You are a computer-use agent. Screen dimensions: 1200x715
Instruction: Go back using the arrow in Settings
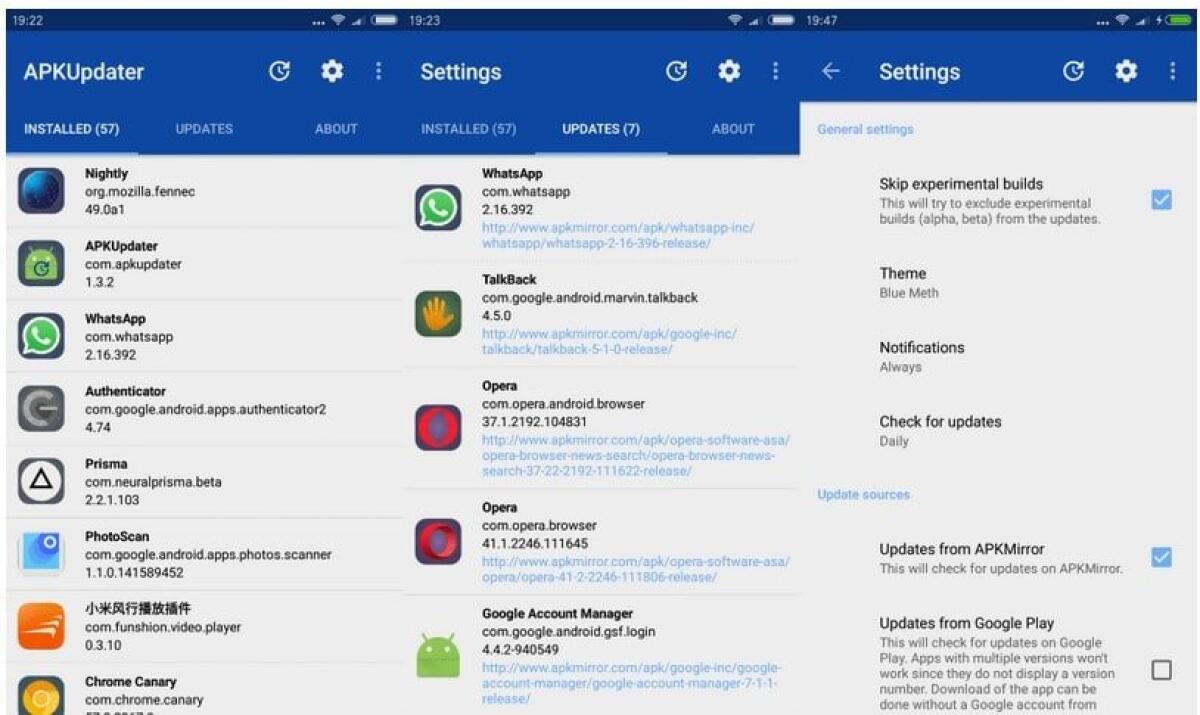click(x=831, y=71)
